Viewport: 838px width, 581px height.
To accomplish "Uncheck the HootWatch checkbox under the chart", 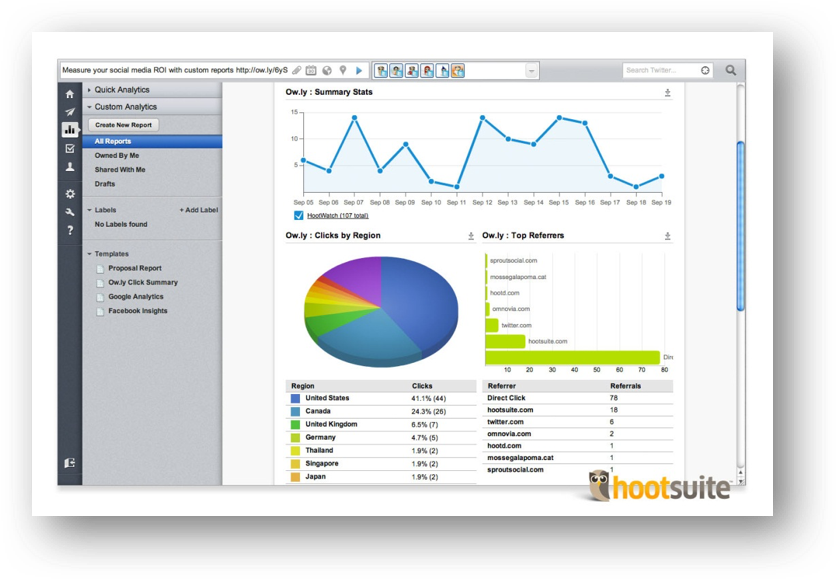I will coord(296,214).
